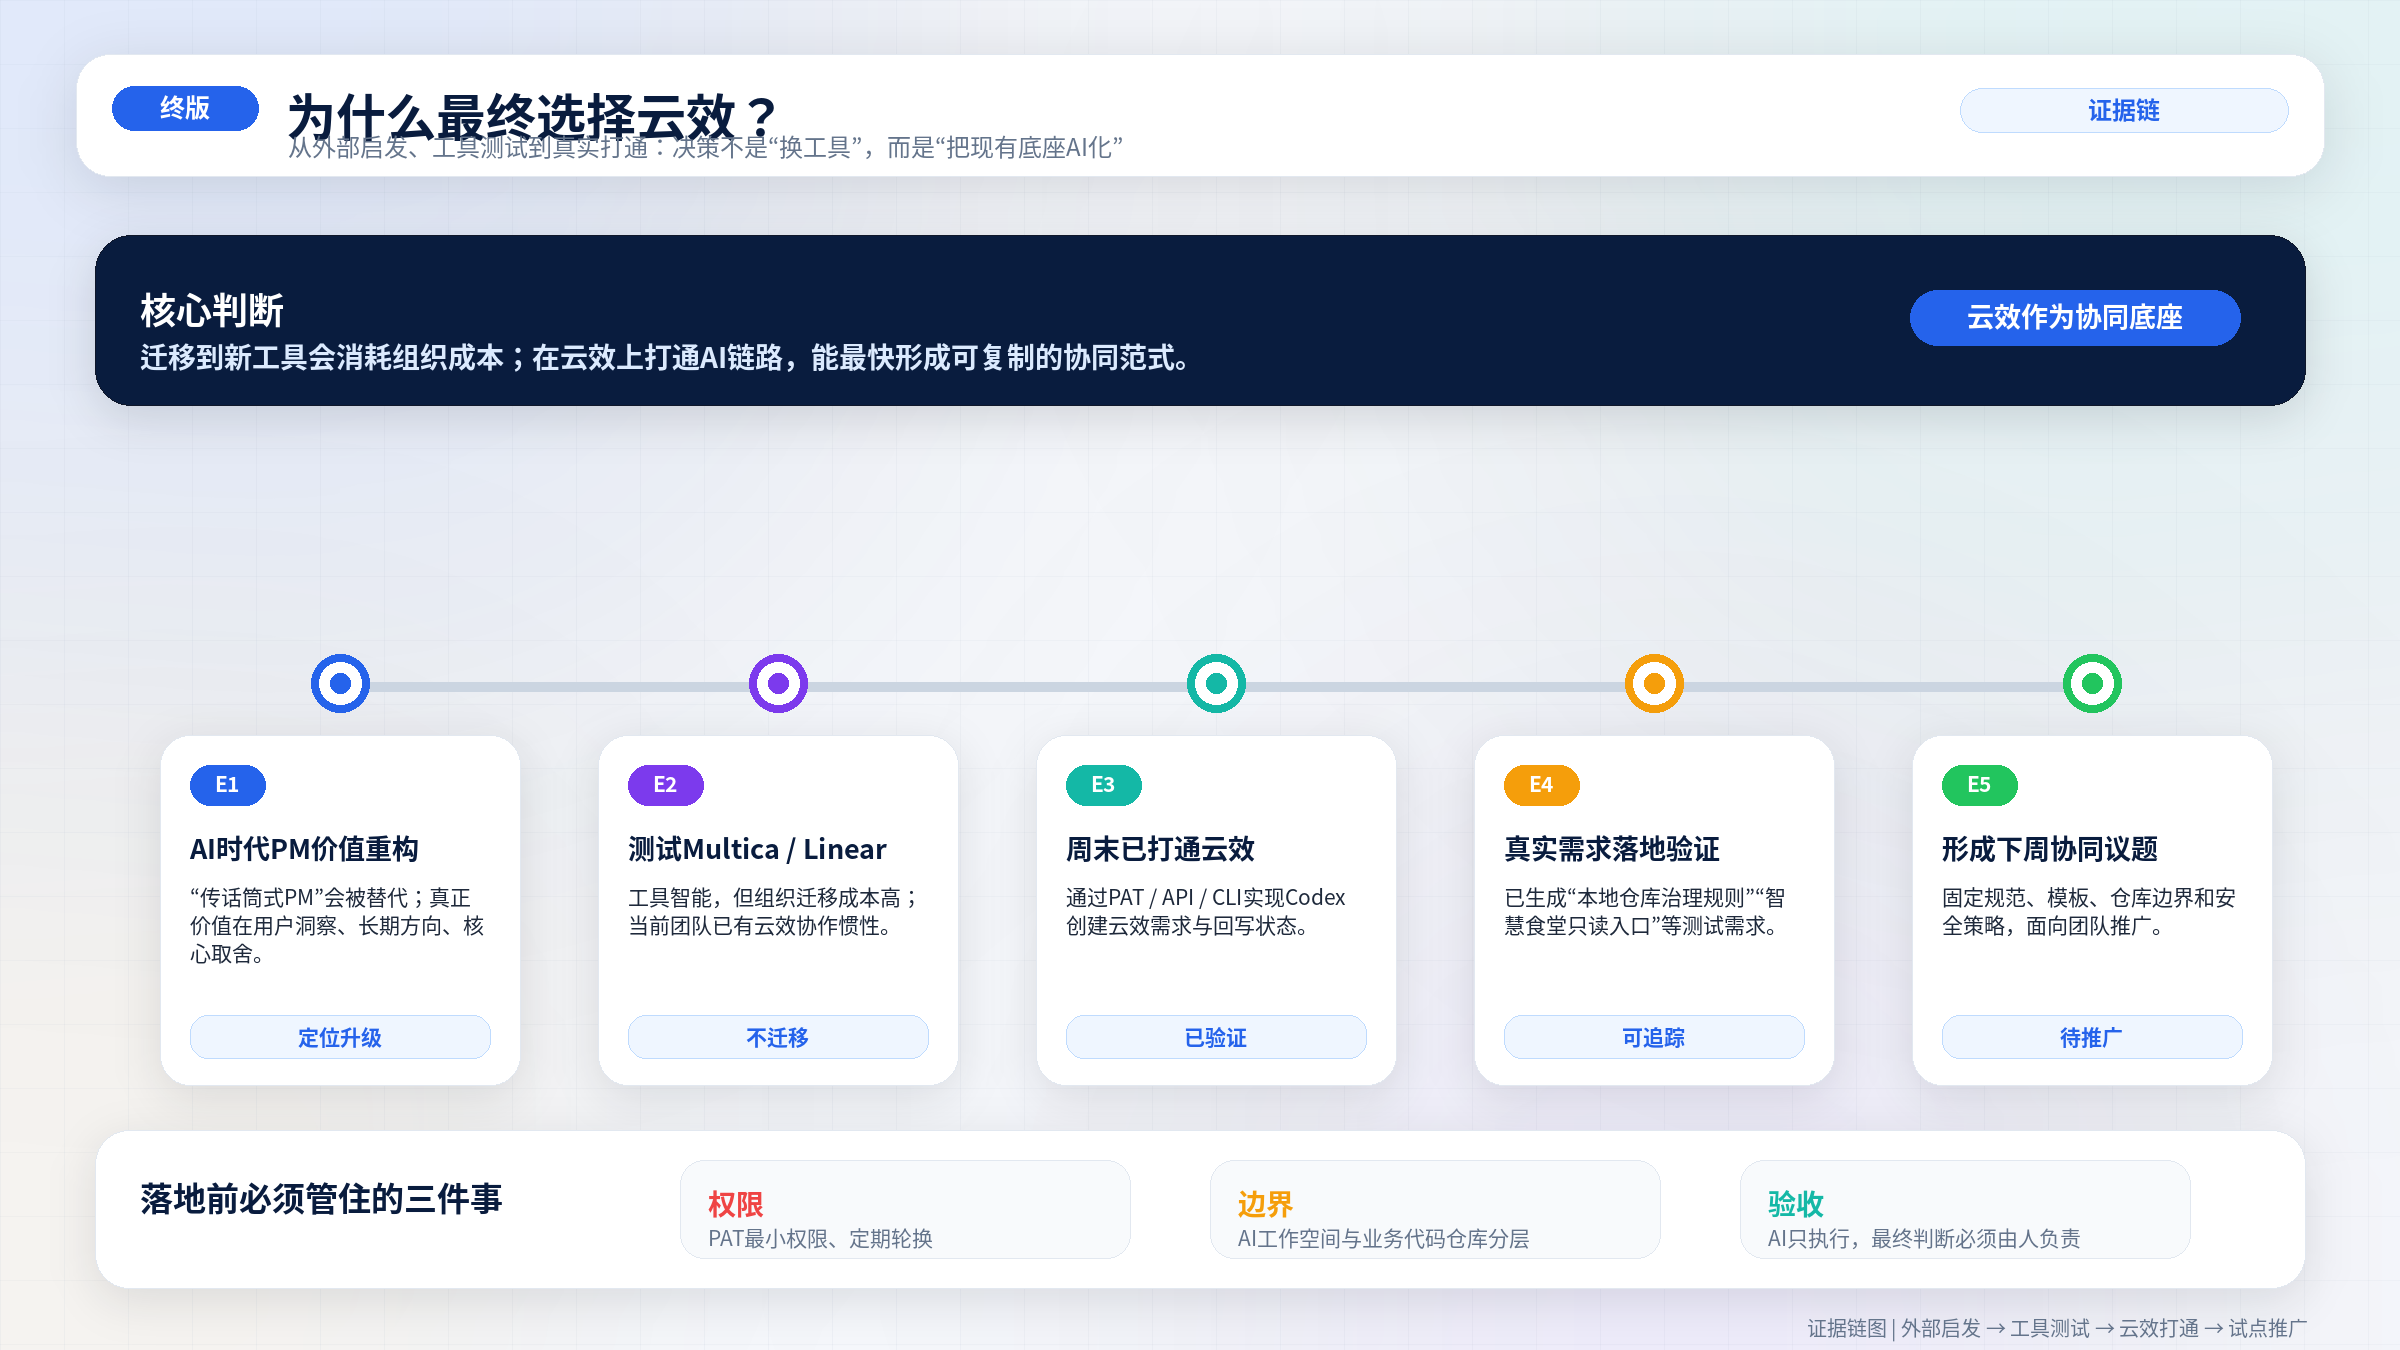Click the heading 真实需求落地验证
The image size is (2400, 1350).
pos(1612,849)
